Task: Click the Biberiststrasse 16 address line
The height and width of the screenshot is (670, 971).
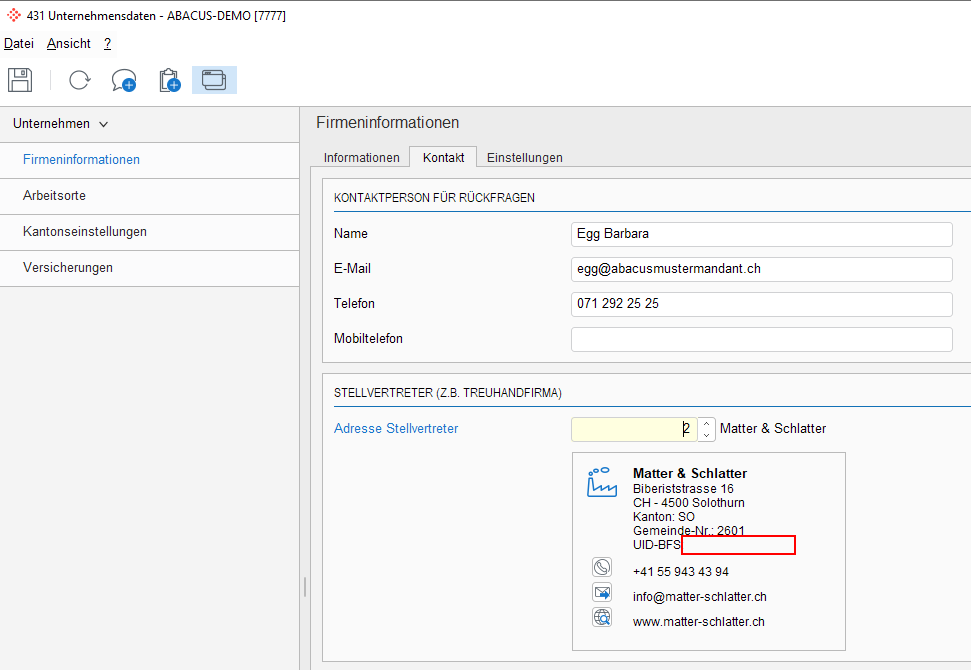Action: click(683, 489)
